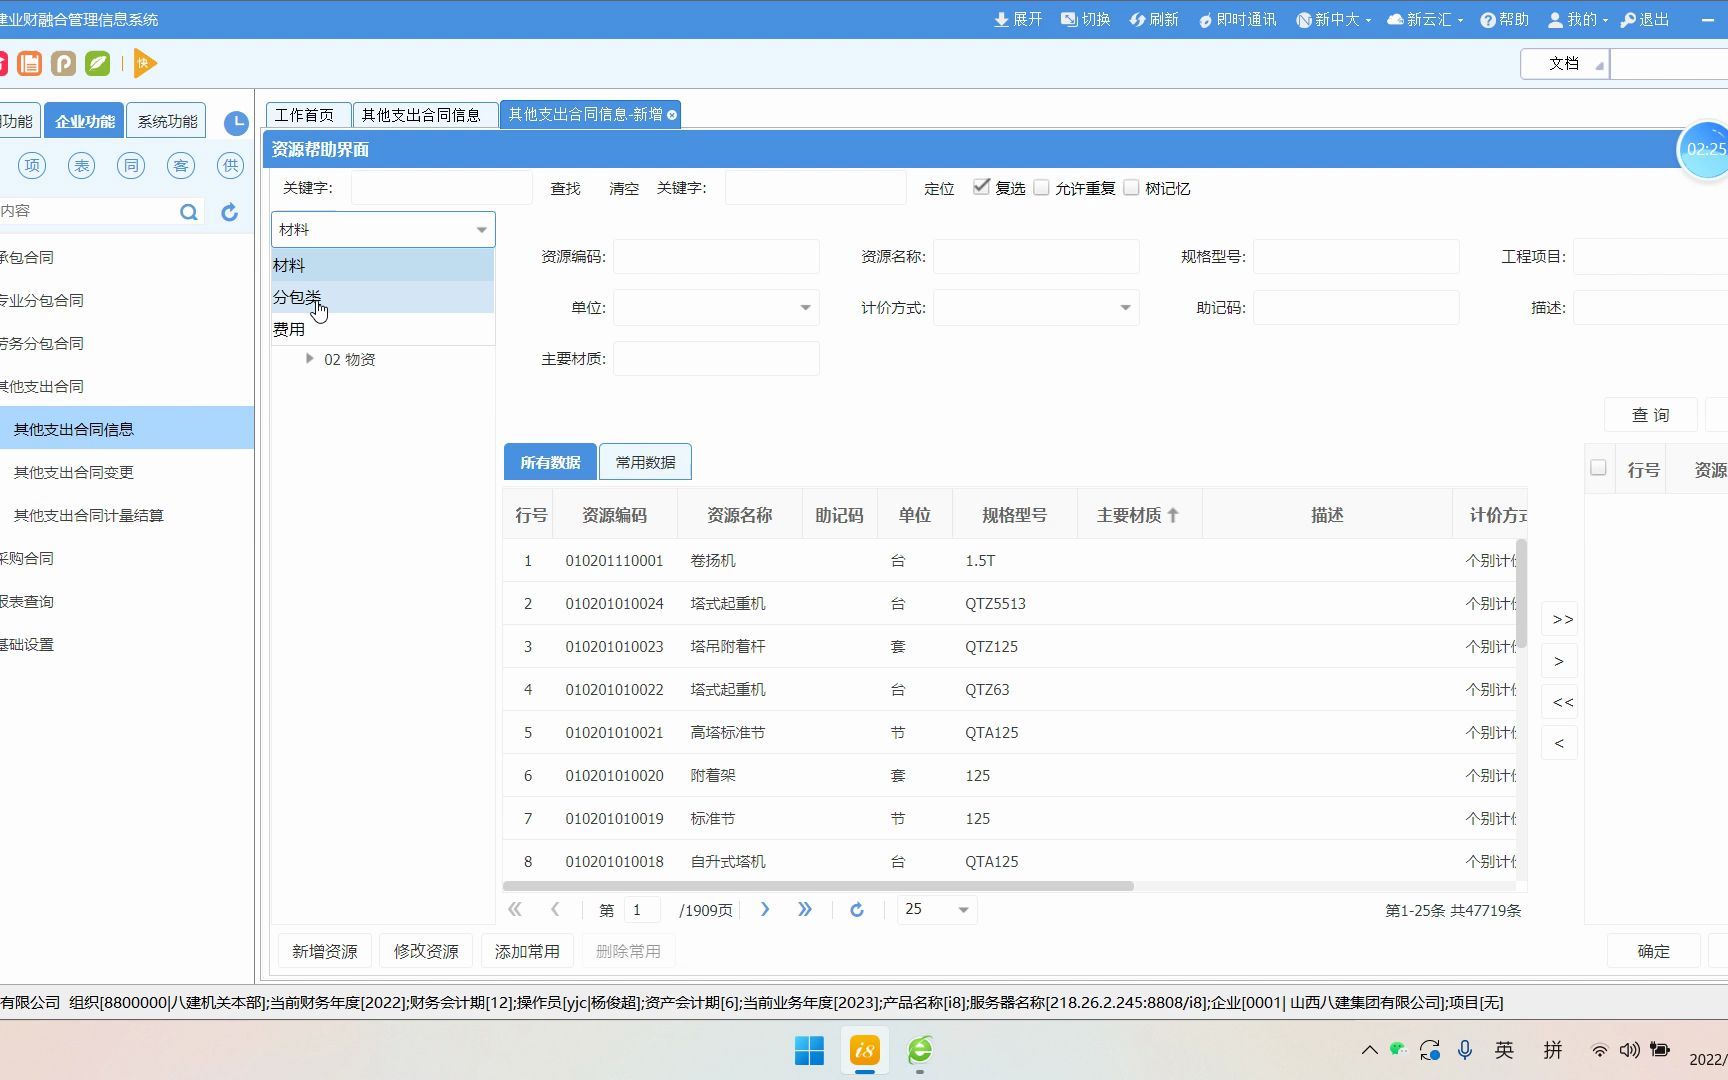The image size is (1728, 1080).
Task: Select the 所有数据 tab
Action: coord(550,462)
